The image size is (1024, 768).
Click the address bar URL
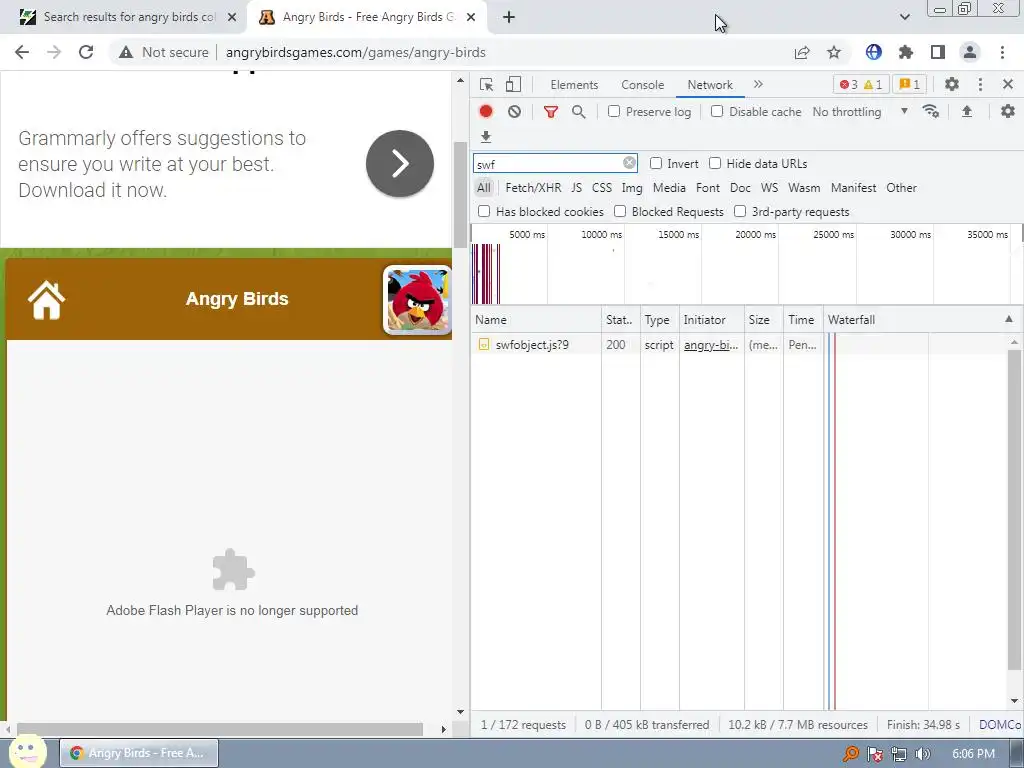click(356, 52)
